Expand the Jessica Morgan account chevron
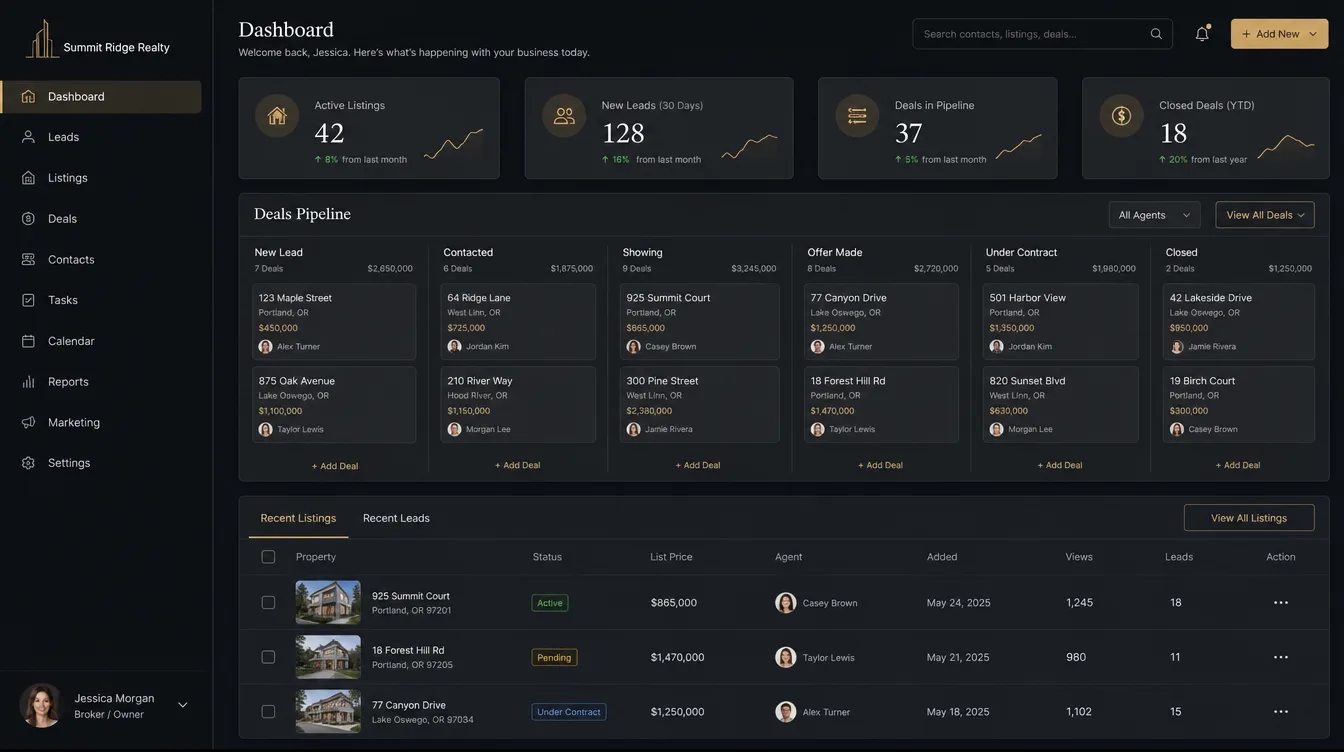 click(x=183, y=705)
